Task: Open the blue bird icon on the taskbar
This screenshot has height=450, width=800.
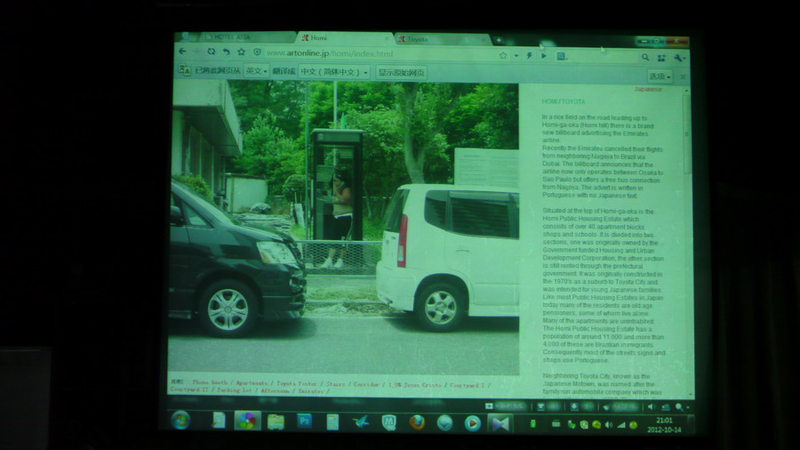Action: tap(361, 422)
